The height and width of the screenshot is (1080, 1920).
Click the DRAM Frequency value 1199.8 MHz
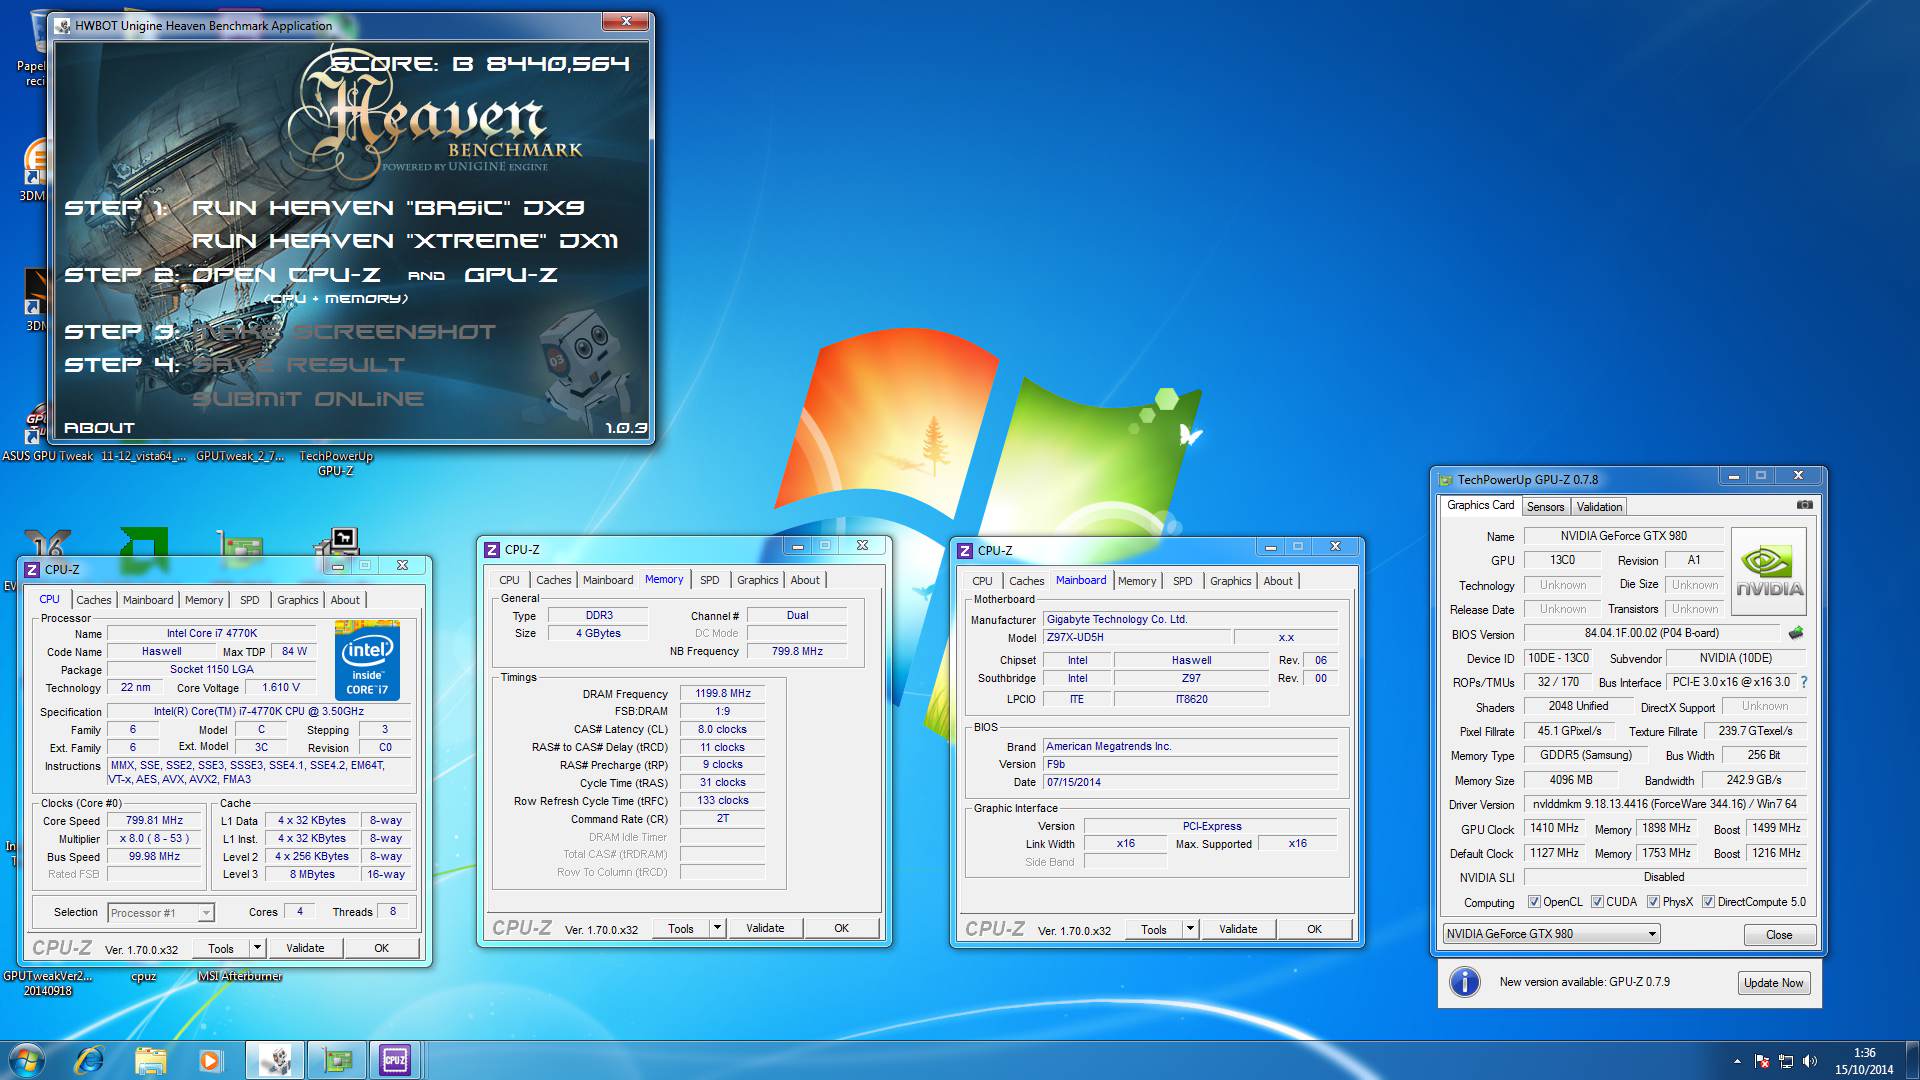723,693
